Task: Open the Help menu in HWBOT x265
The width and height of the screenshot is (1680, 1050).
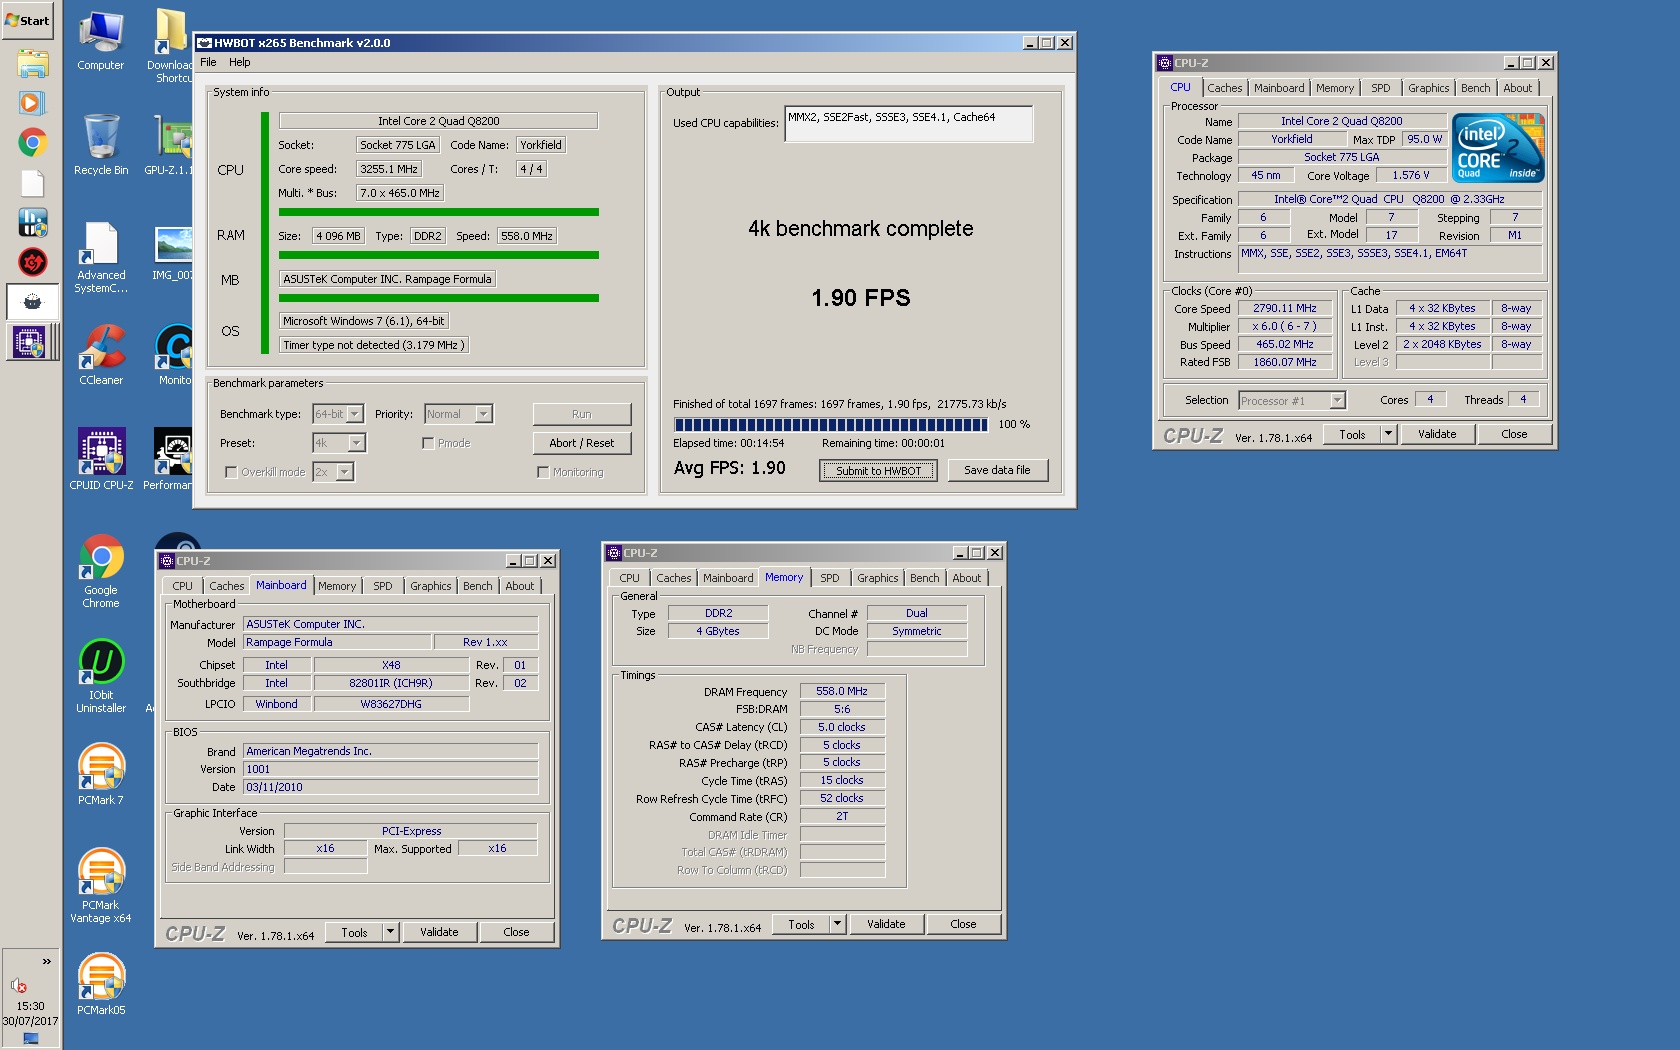Action: click(240, 62)
